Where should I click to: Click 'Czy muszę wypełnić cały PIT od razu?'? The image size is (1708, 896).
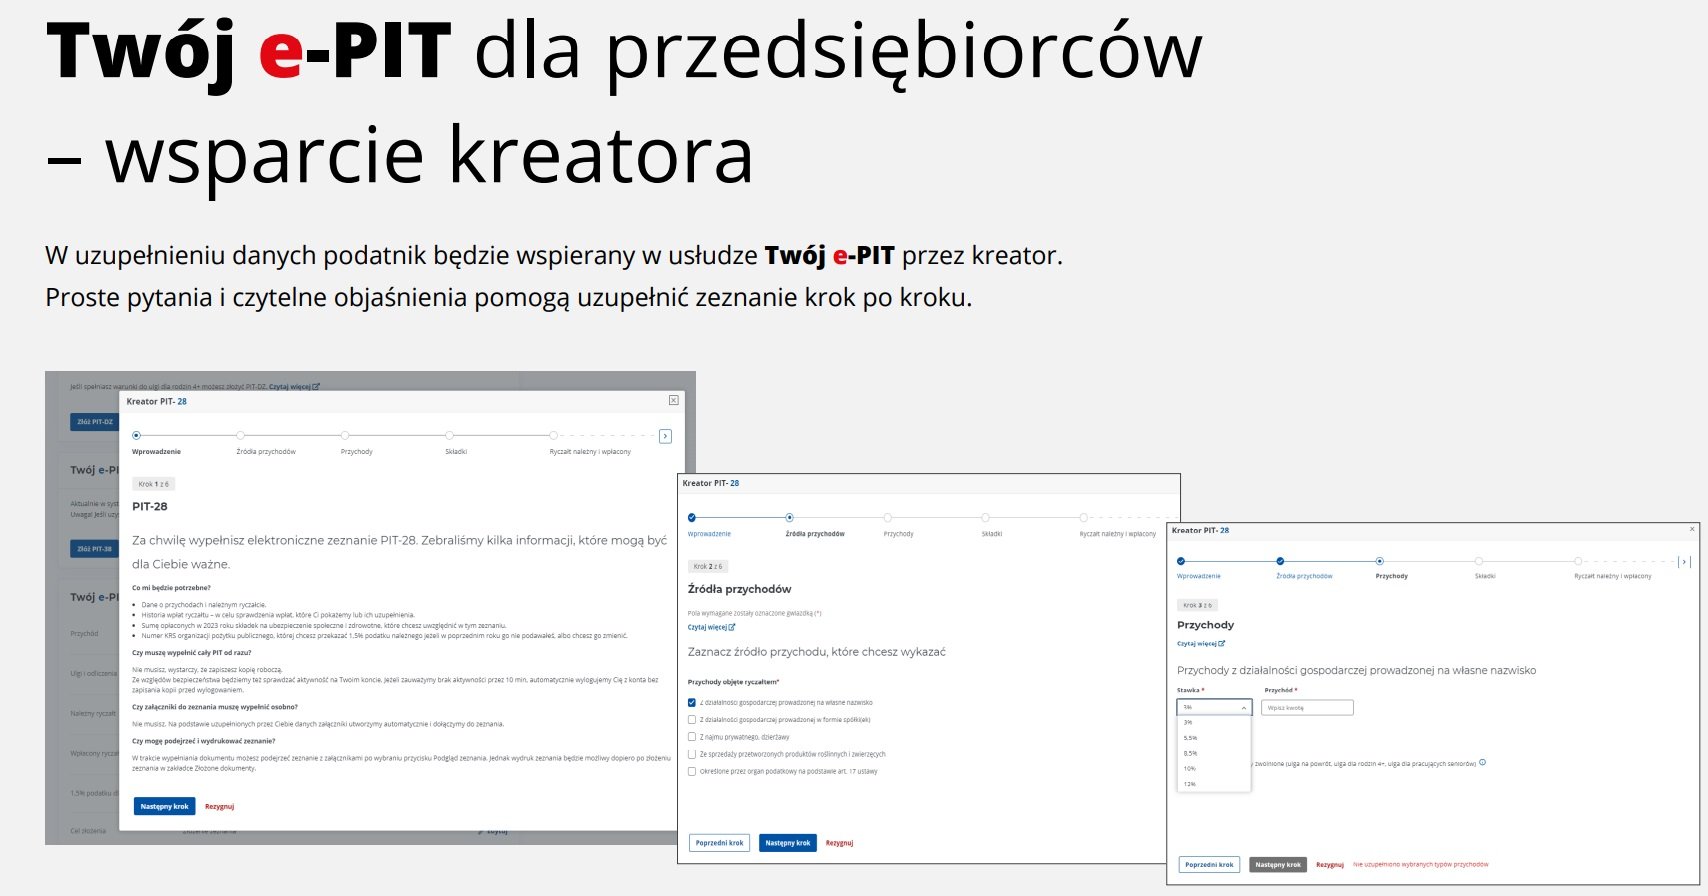click(192, 652)
